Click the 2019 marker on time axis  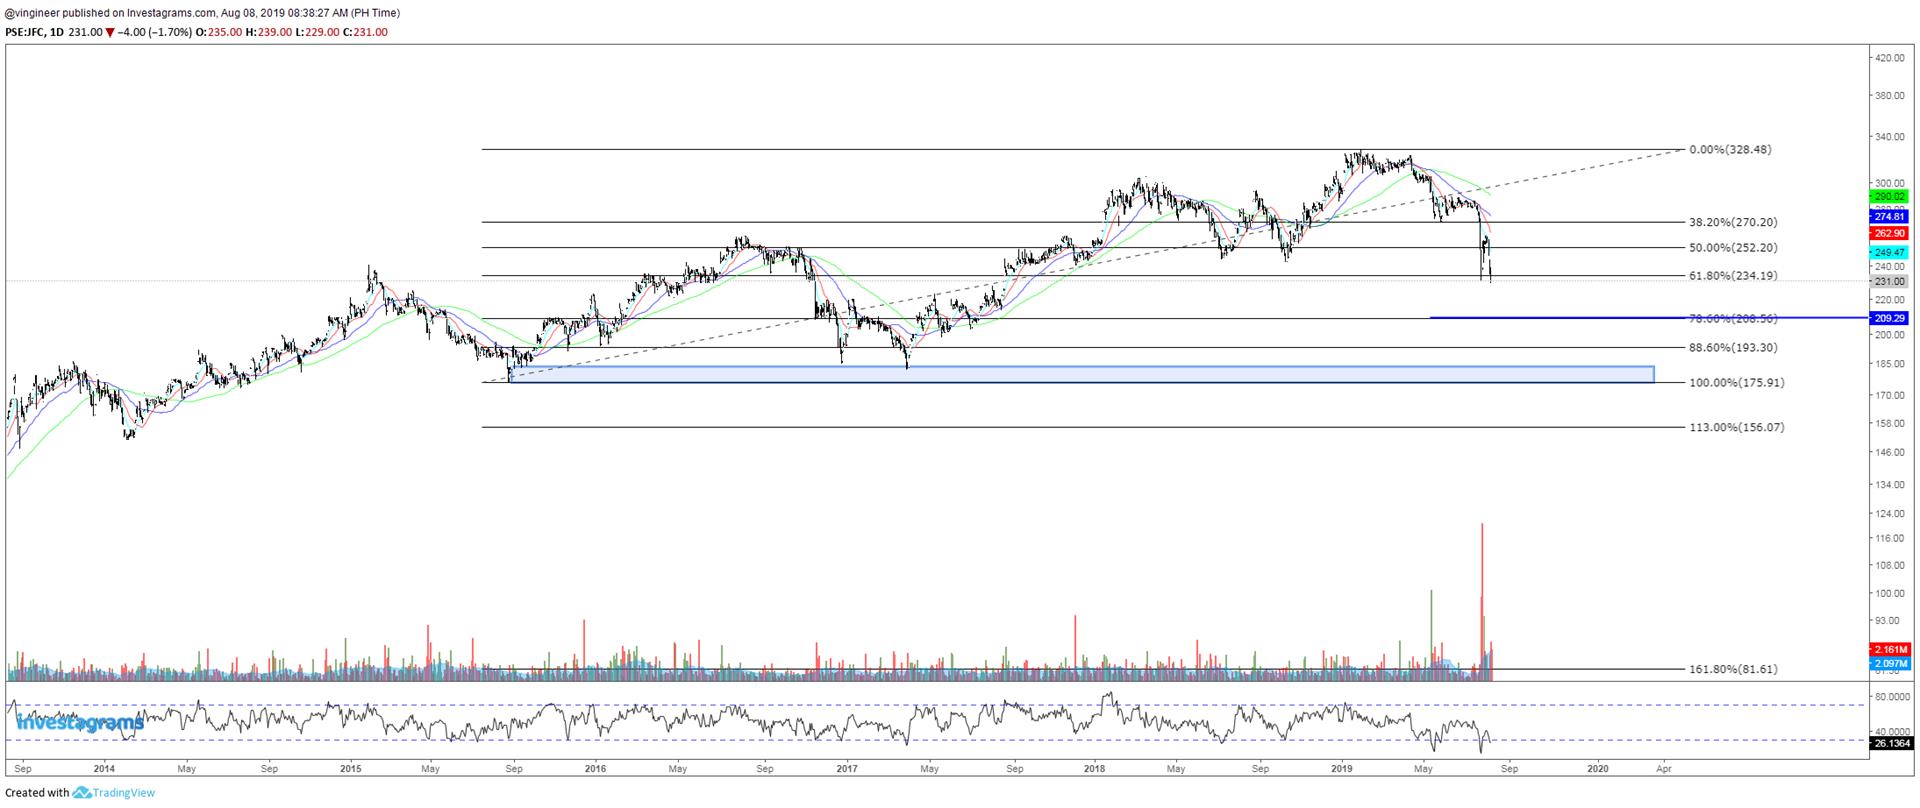tap(1342, 769)
